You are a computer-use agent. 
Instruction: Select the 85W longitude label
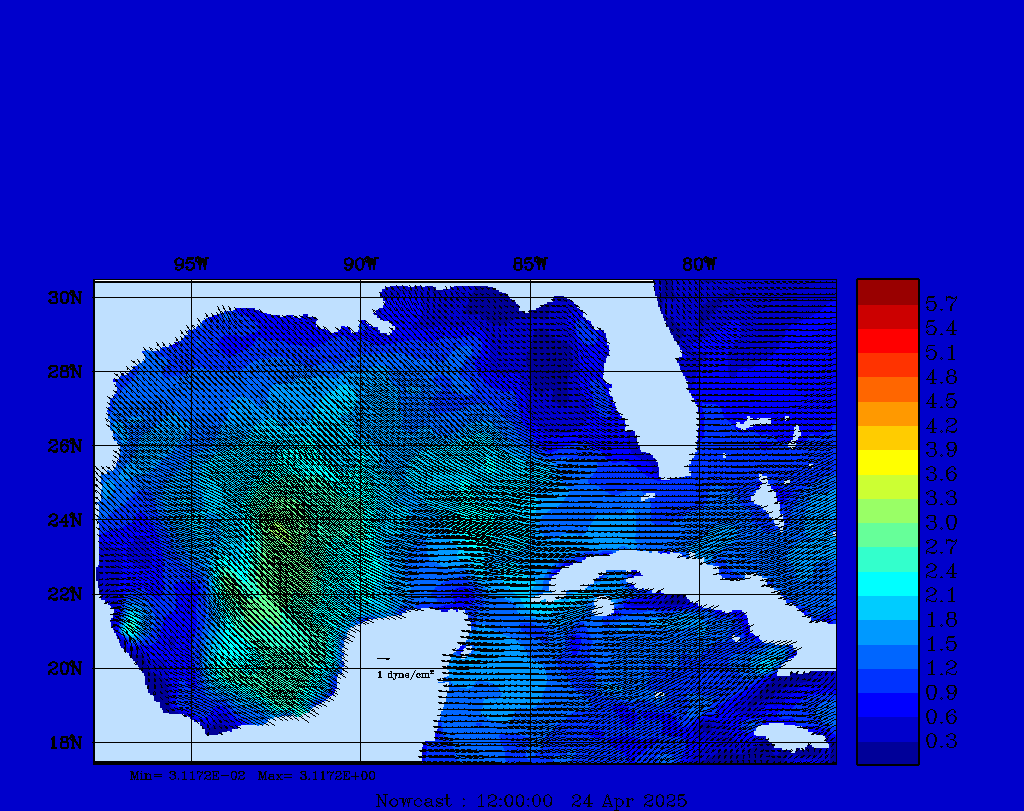(x=530, y=265)
